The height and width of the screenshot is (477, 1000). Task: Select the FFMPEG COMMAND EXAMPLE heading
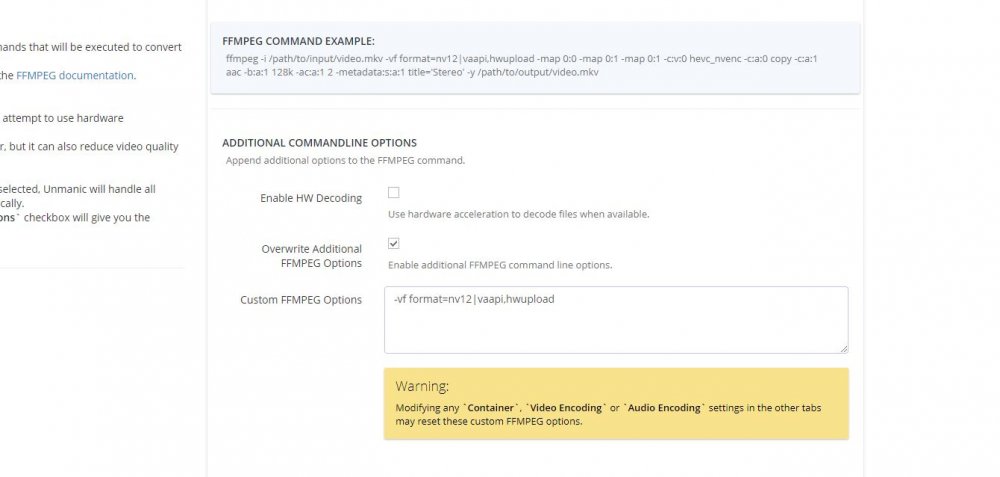pyautogui.click(x=298, y=41)
